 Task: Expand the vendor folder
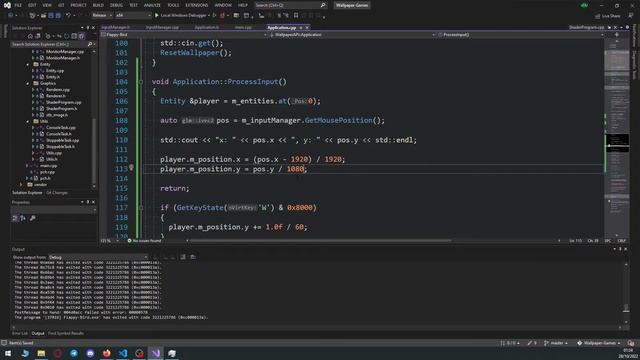[22, 184]
